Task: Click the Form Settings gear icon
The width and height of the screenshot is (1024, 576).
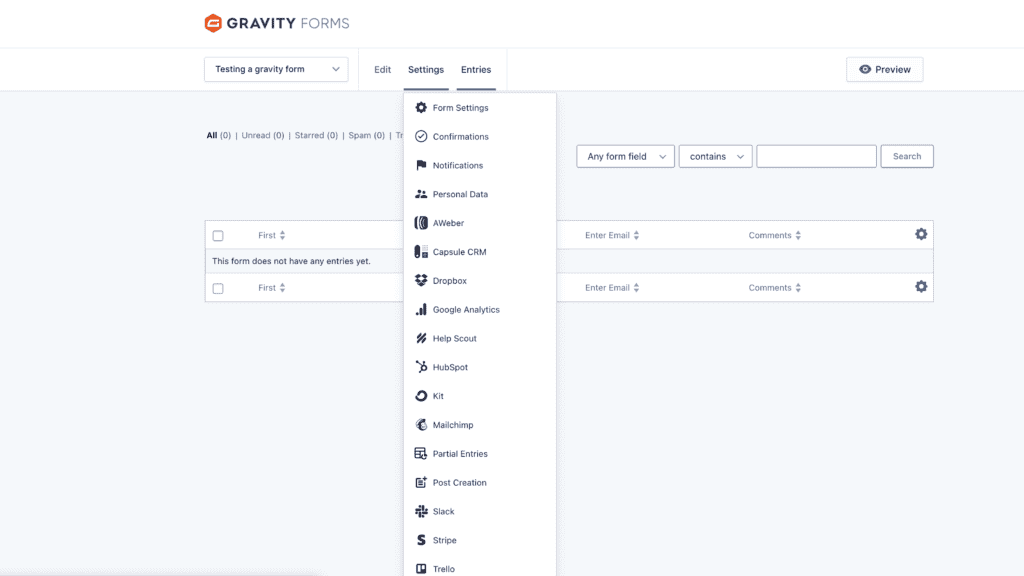Action: click(421, 108)
